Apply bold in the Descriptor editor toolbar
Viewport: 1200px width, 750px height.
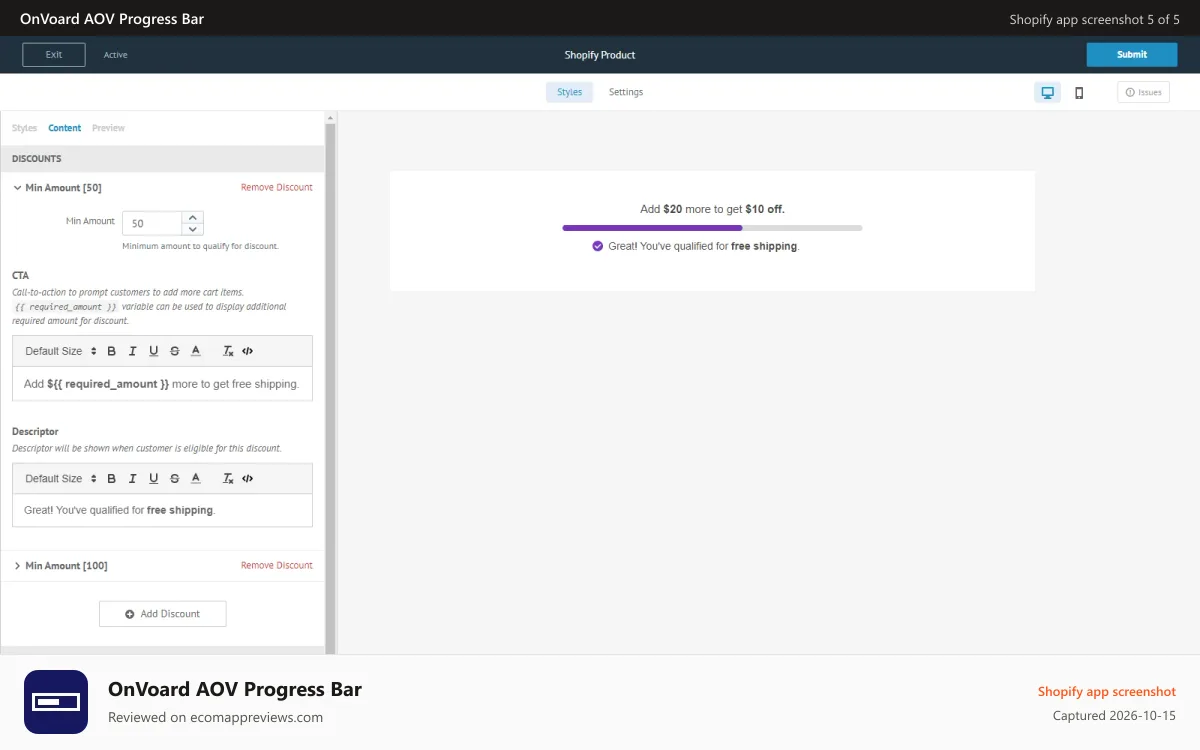pyautogui.click(x=112, y=478)
